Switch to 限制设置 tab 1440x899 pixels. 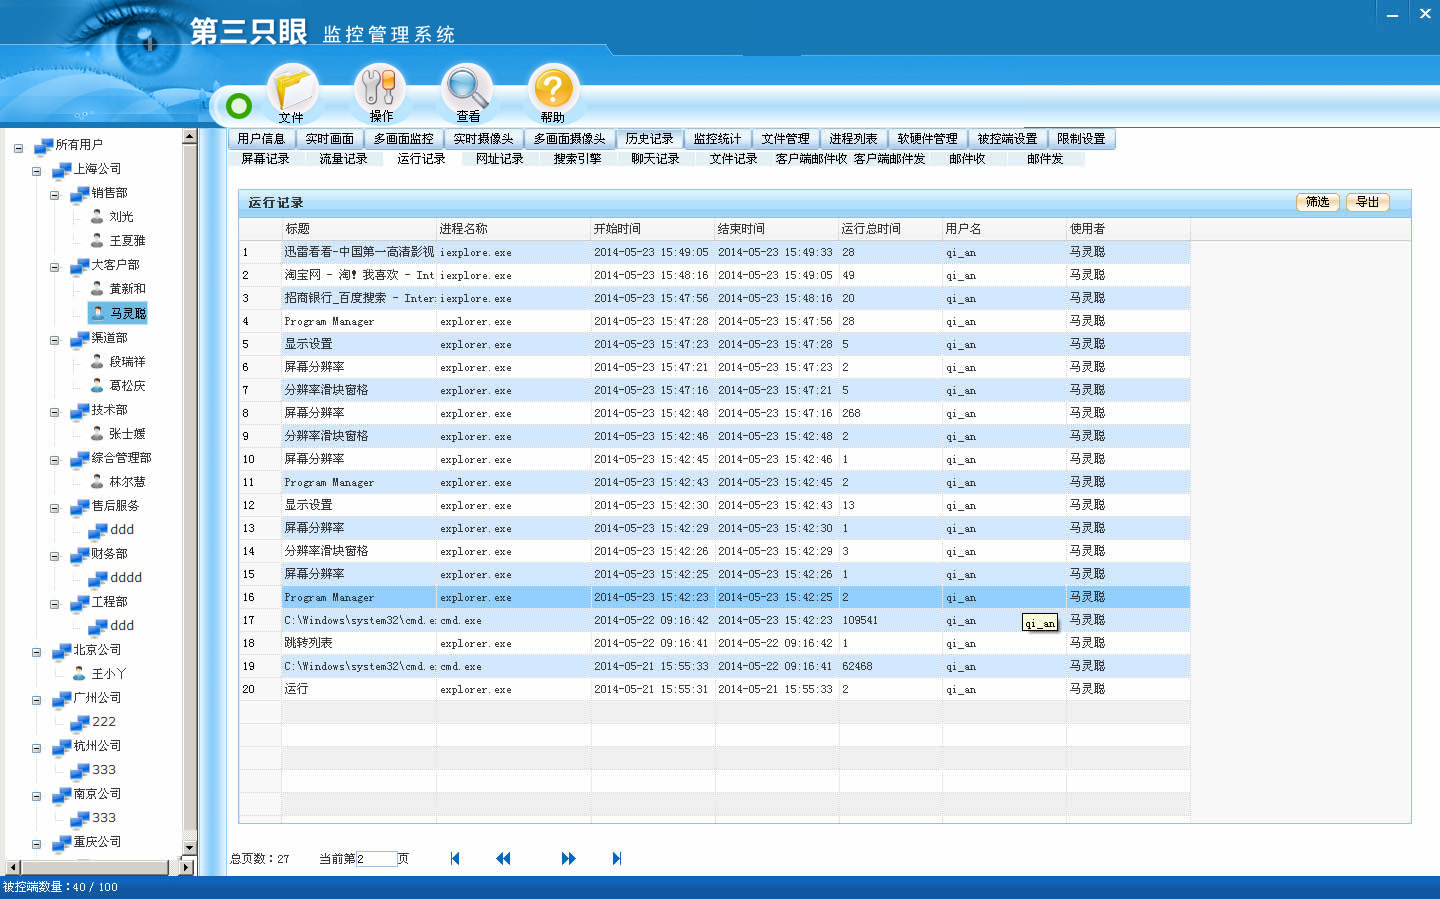1081,139
